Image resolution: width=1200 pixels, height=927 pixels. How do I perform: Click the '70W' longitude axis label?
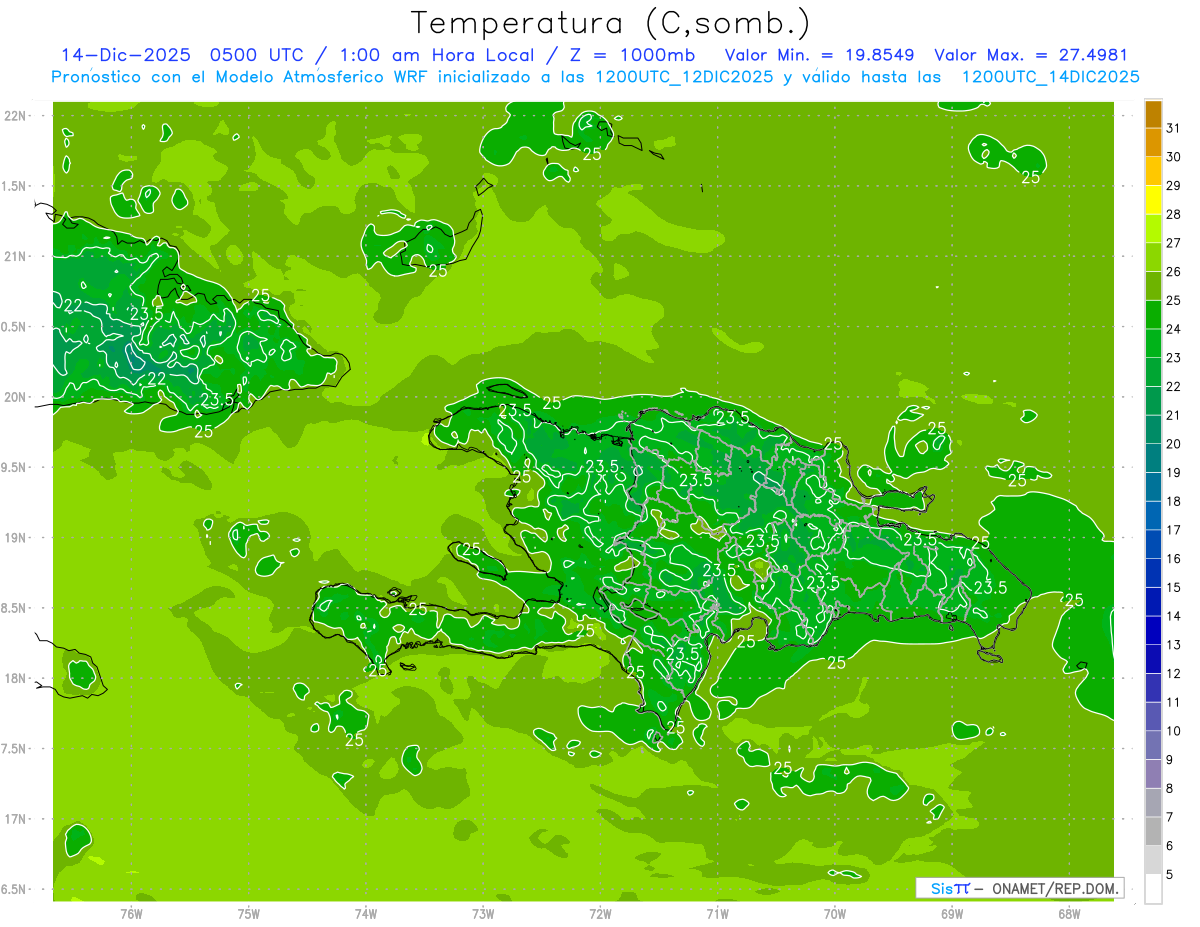(835, 913)
